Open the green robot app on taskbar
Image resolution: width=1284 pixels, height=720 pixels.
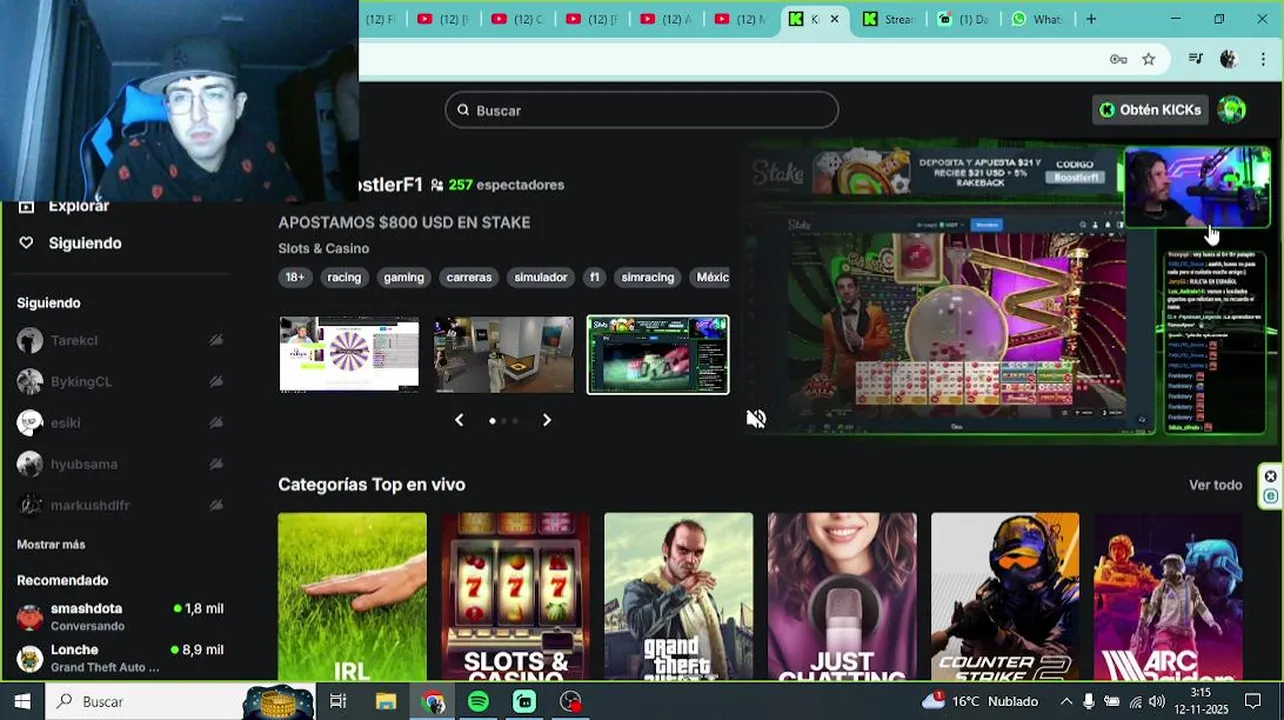[525, 701]
